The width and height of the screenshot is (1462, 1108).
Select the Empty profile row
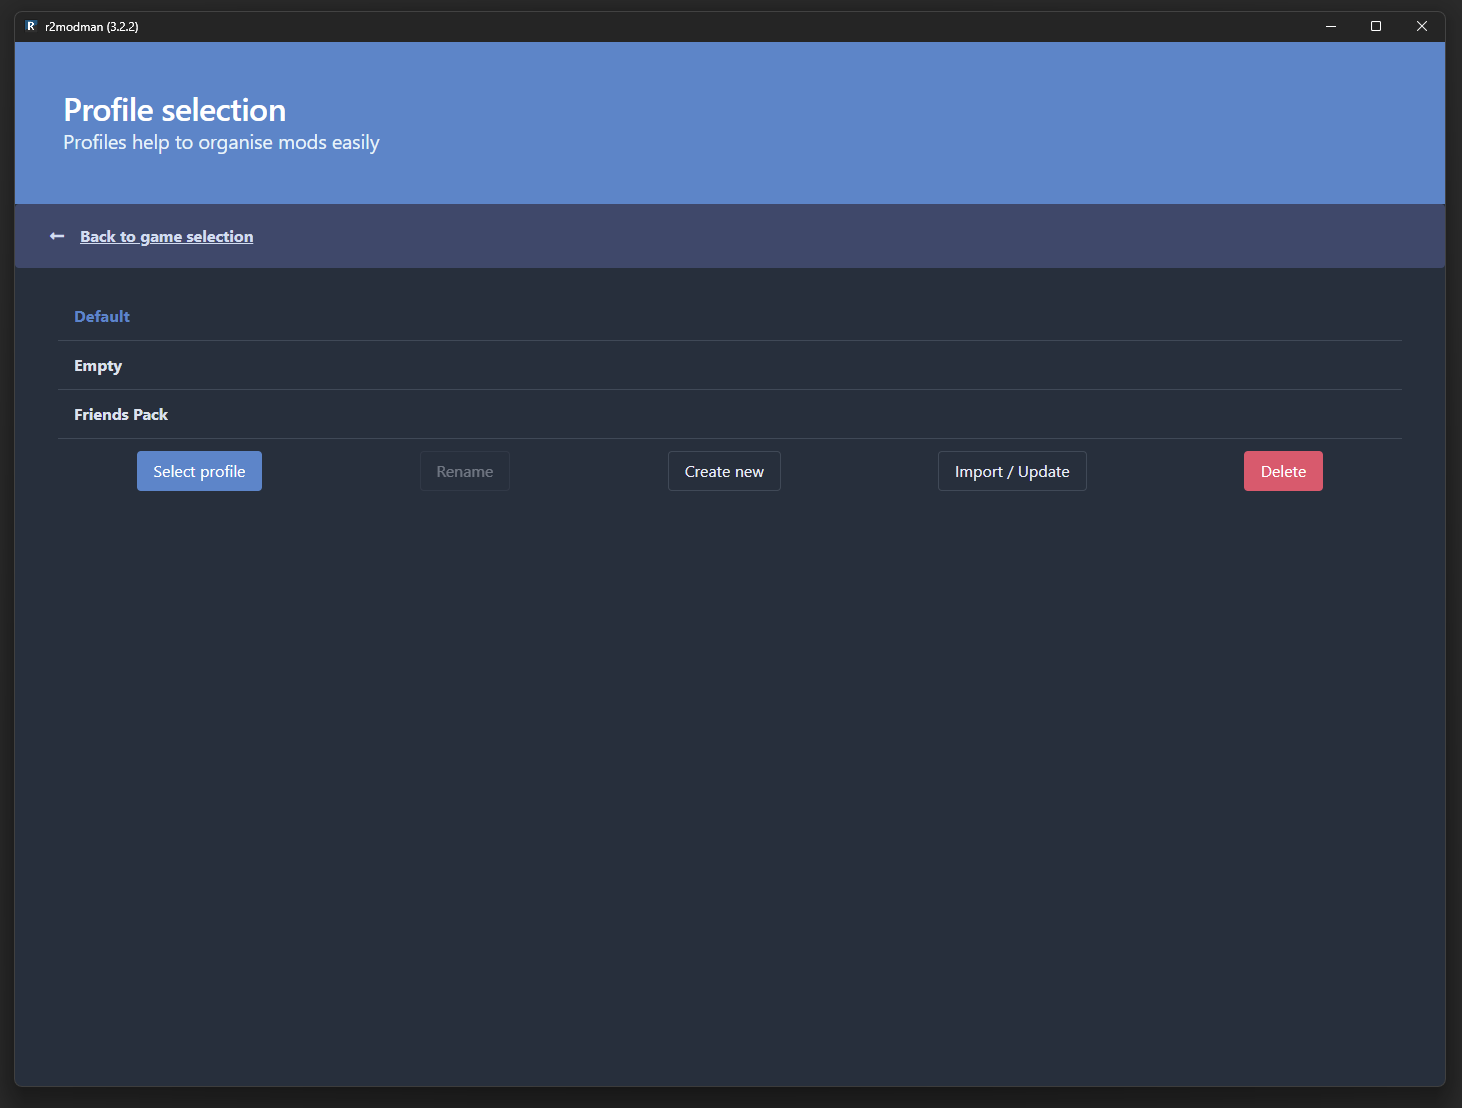click(x=730, y=365)
